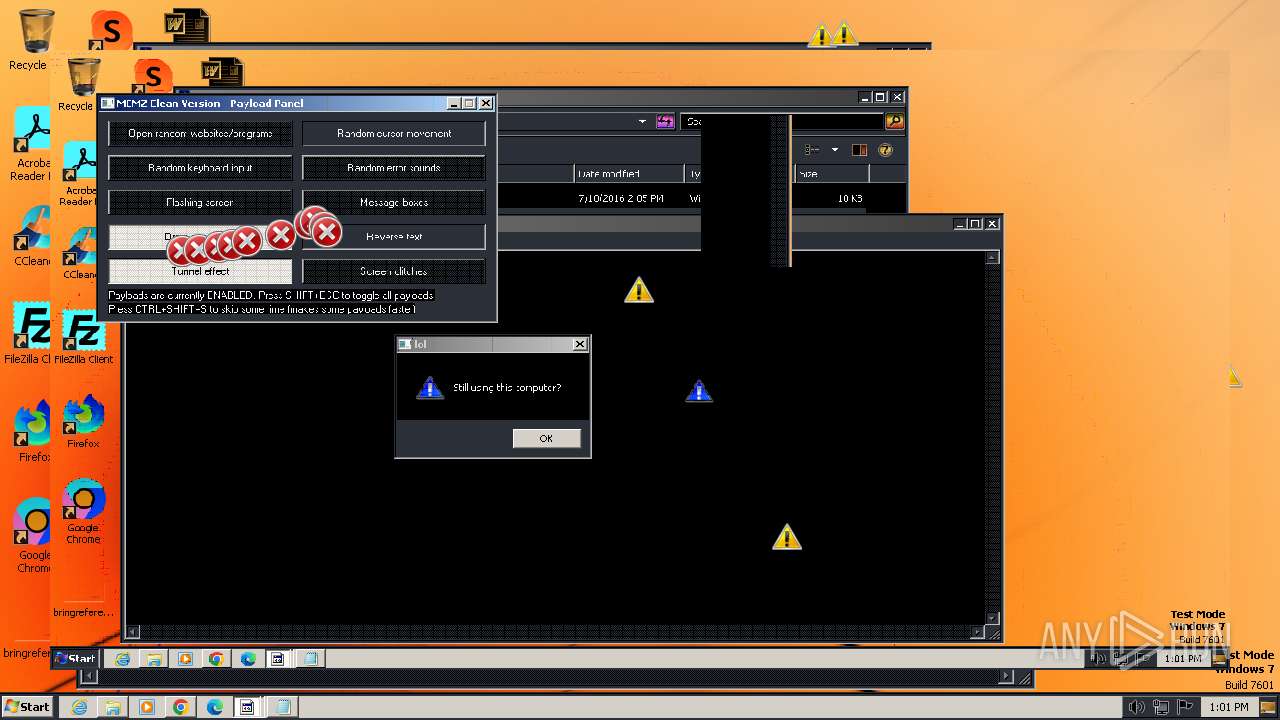Launch Internet Explorer from bottom taskbar
Image resolution: width=1280 pixels, height=720 pixels.
[x=79, y=707]
